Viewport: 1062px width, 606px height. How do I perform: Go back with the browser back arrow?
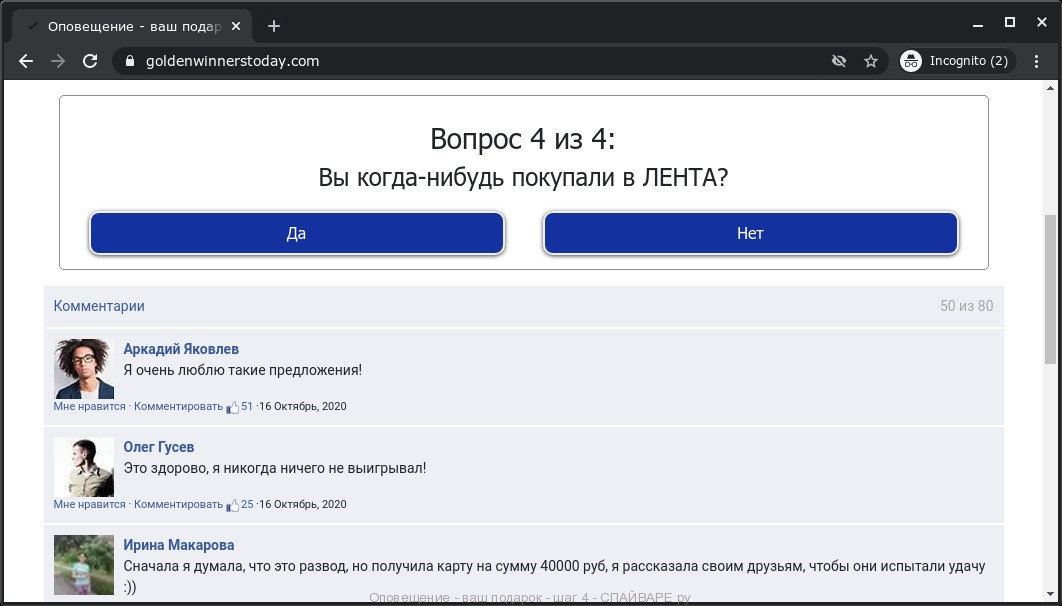26,61
